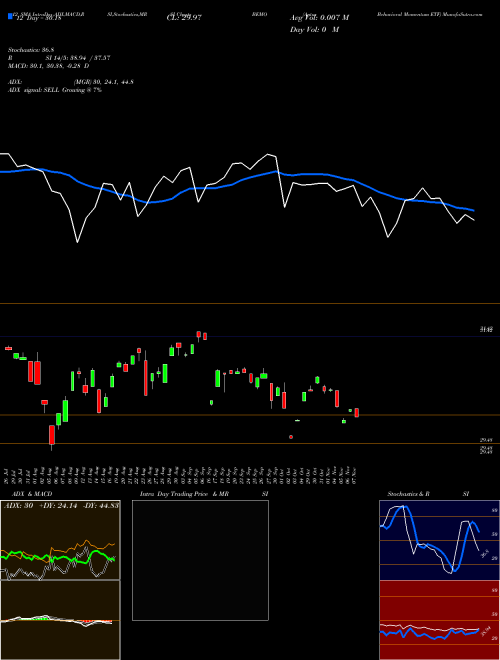
Task: Click the last red candlestick on the chart
Action: [357, 412]
